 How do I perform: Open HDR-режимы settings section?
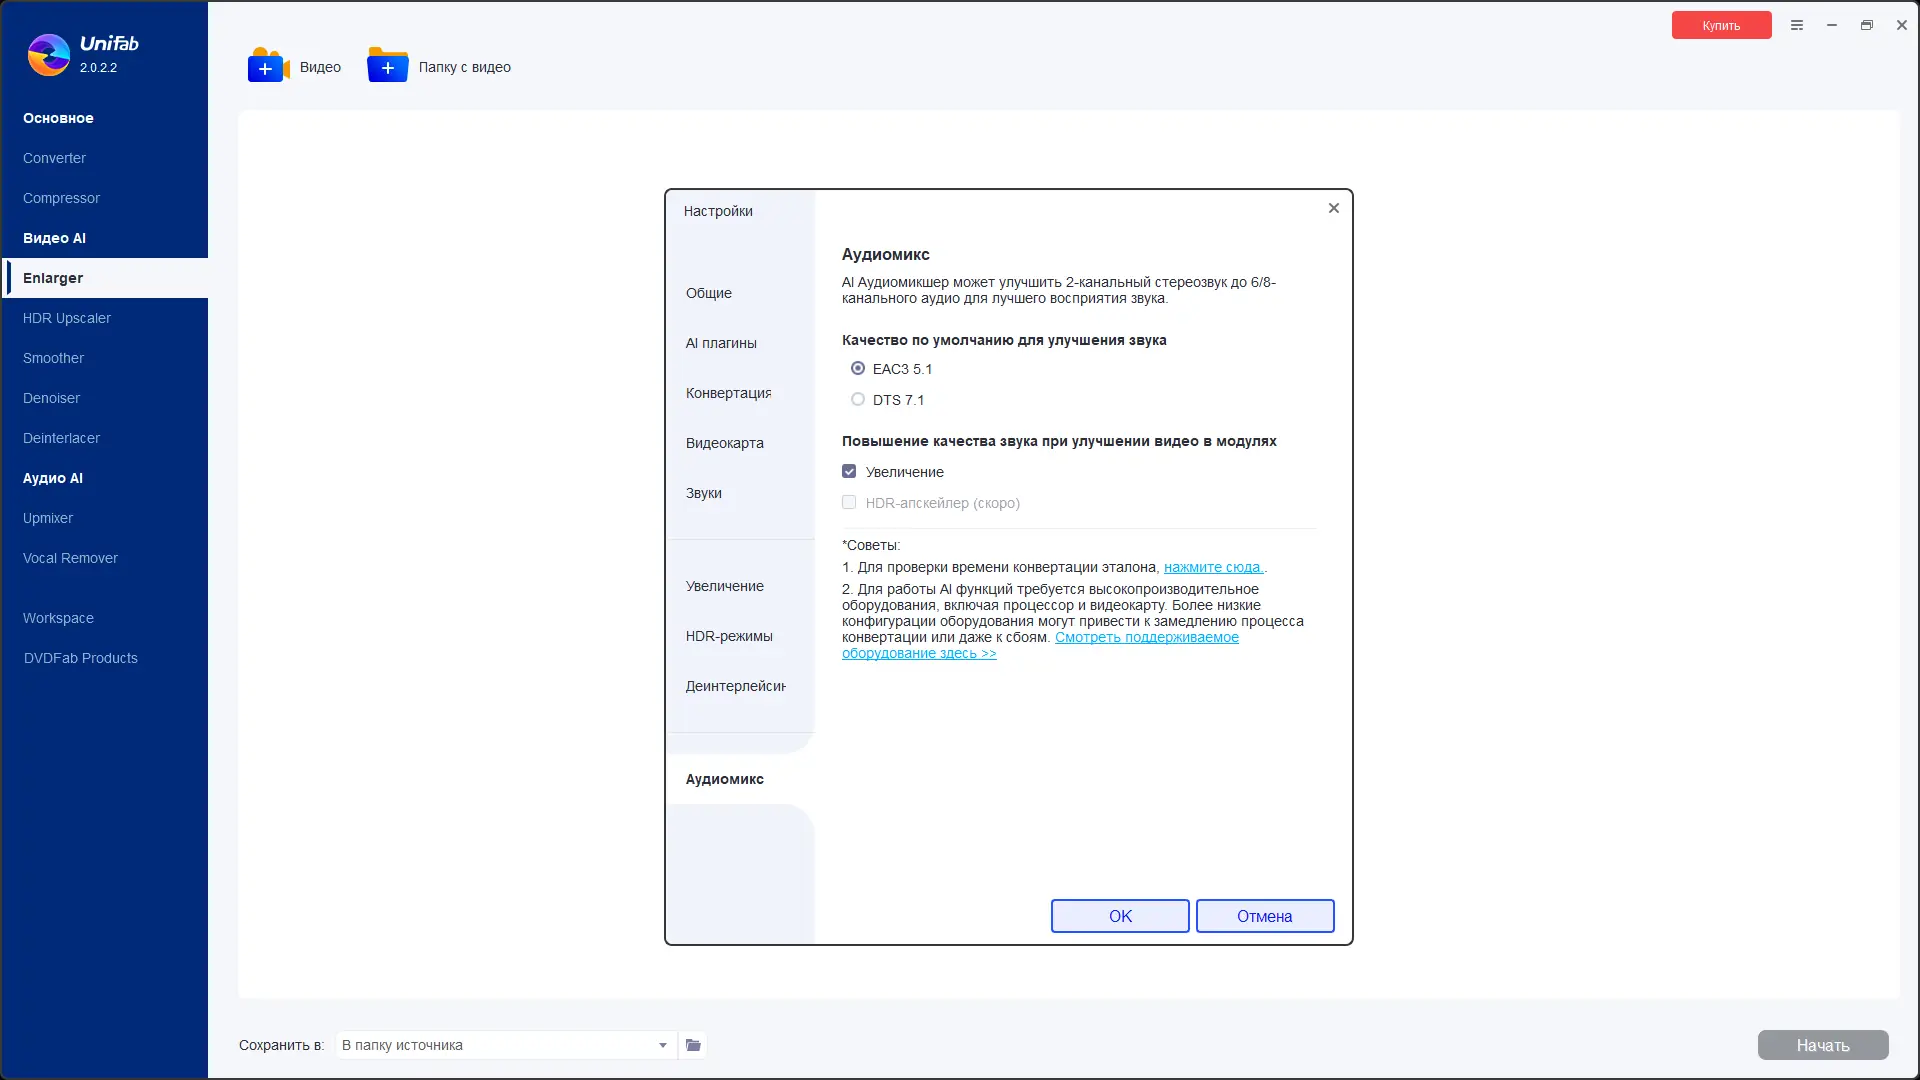point(729,636)
